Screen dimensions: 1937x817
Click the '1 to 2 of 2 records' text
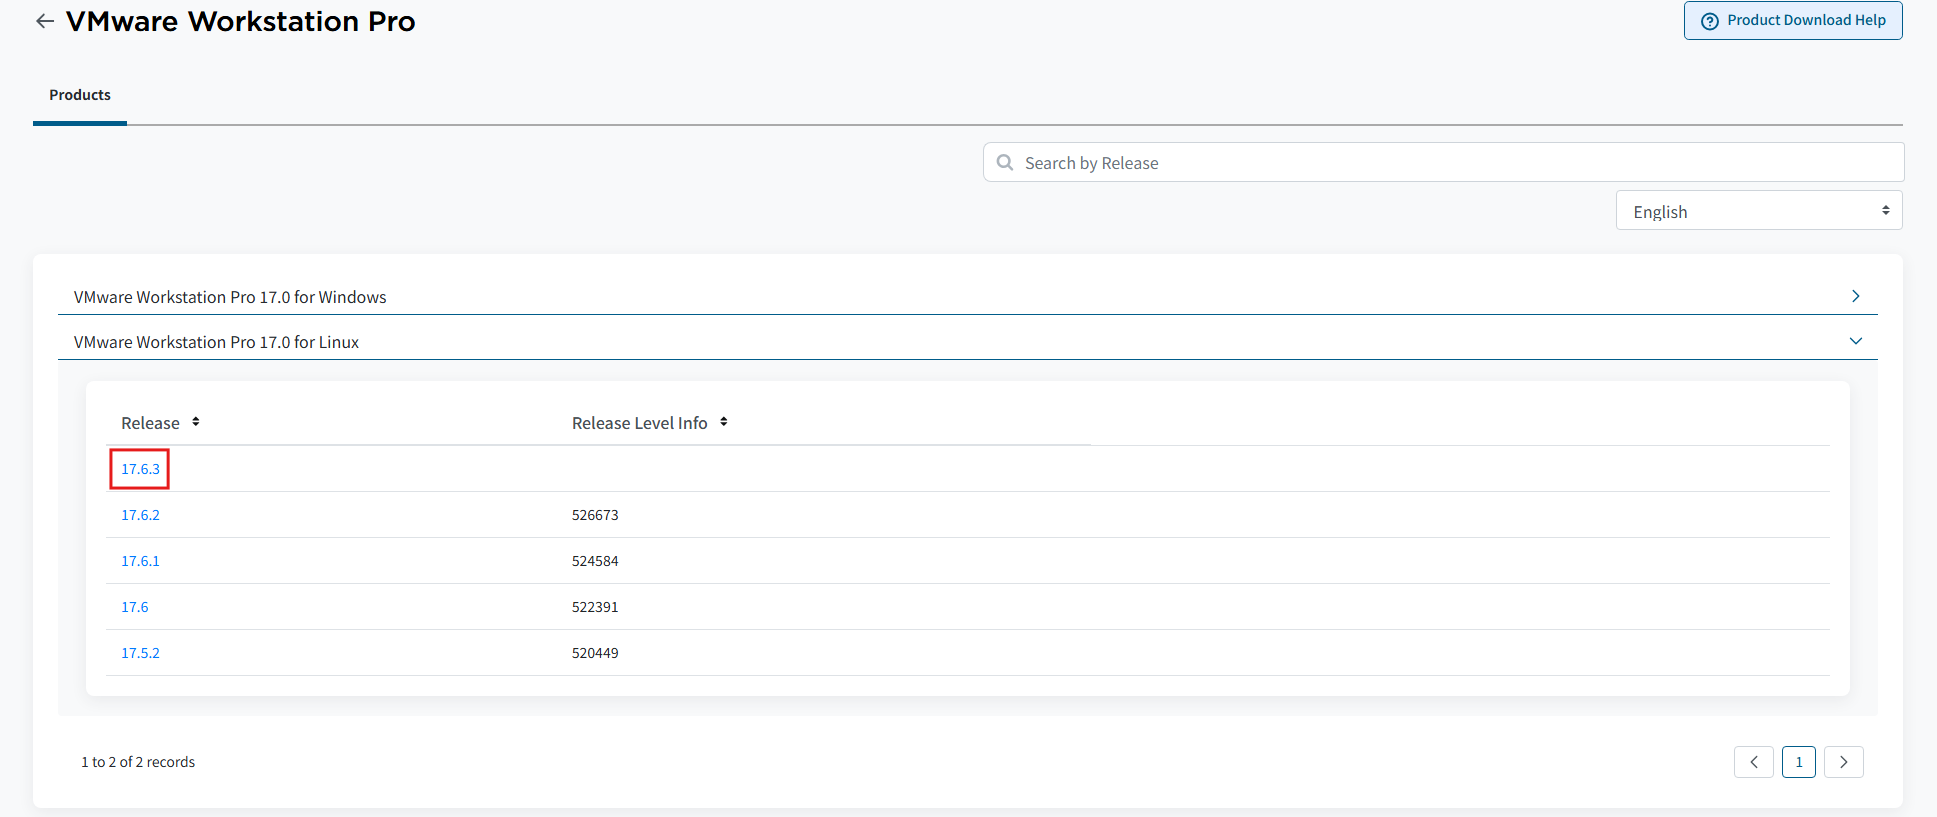[138, 762]
